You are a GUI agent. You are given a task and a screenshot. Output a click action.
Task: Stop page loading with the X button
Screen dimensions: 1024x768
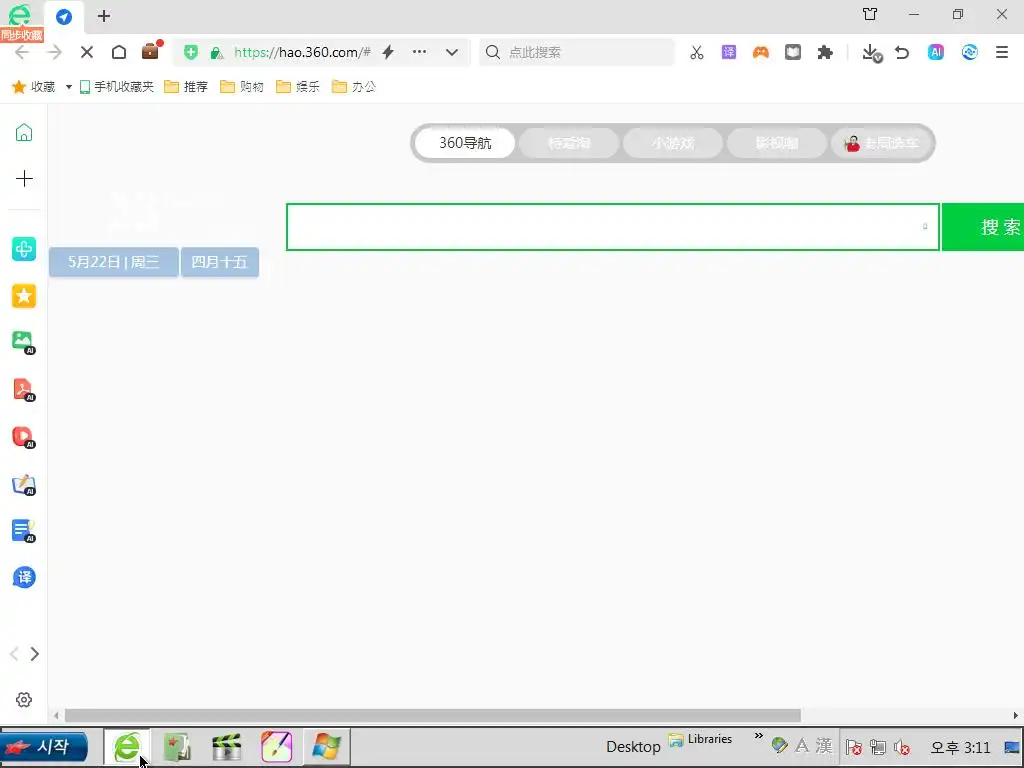[x=87, y=52]
